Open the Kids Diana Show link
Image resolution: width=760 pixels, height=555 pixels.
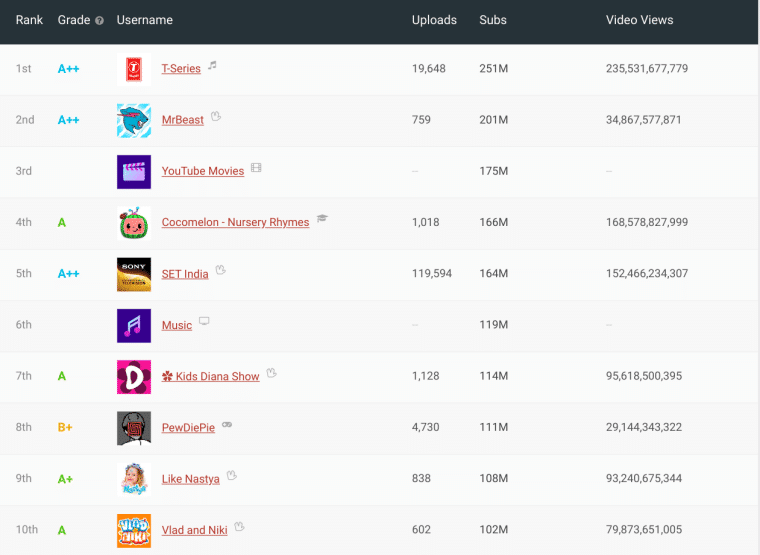pos(210,377)
